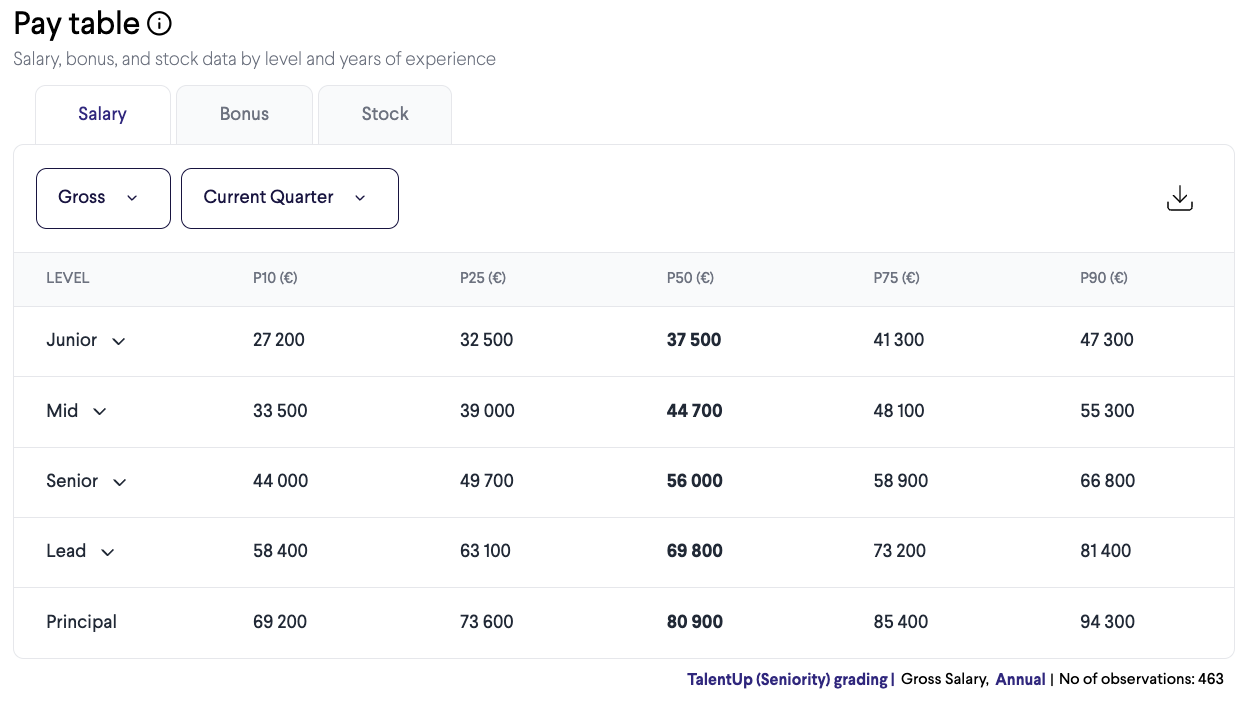Click the Junior median value 37 500
The image size is (1236, 702).
[x=694, y=340]
